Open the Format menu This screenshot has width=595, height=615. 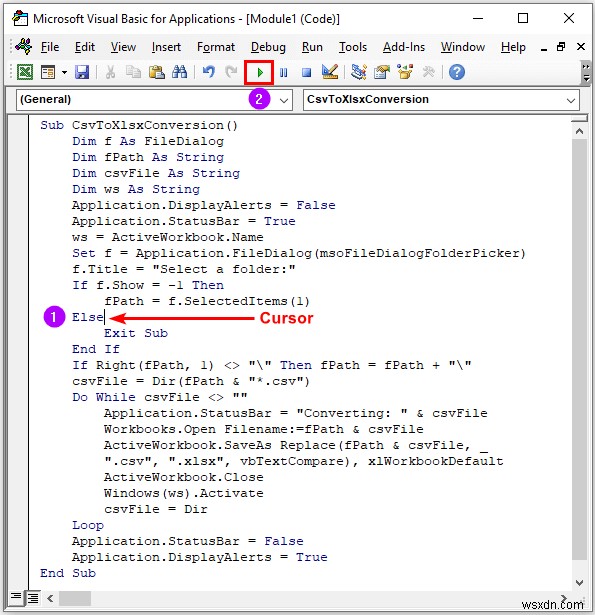(216, 47)
